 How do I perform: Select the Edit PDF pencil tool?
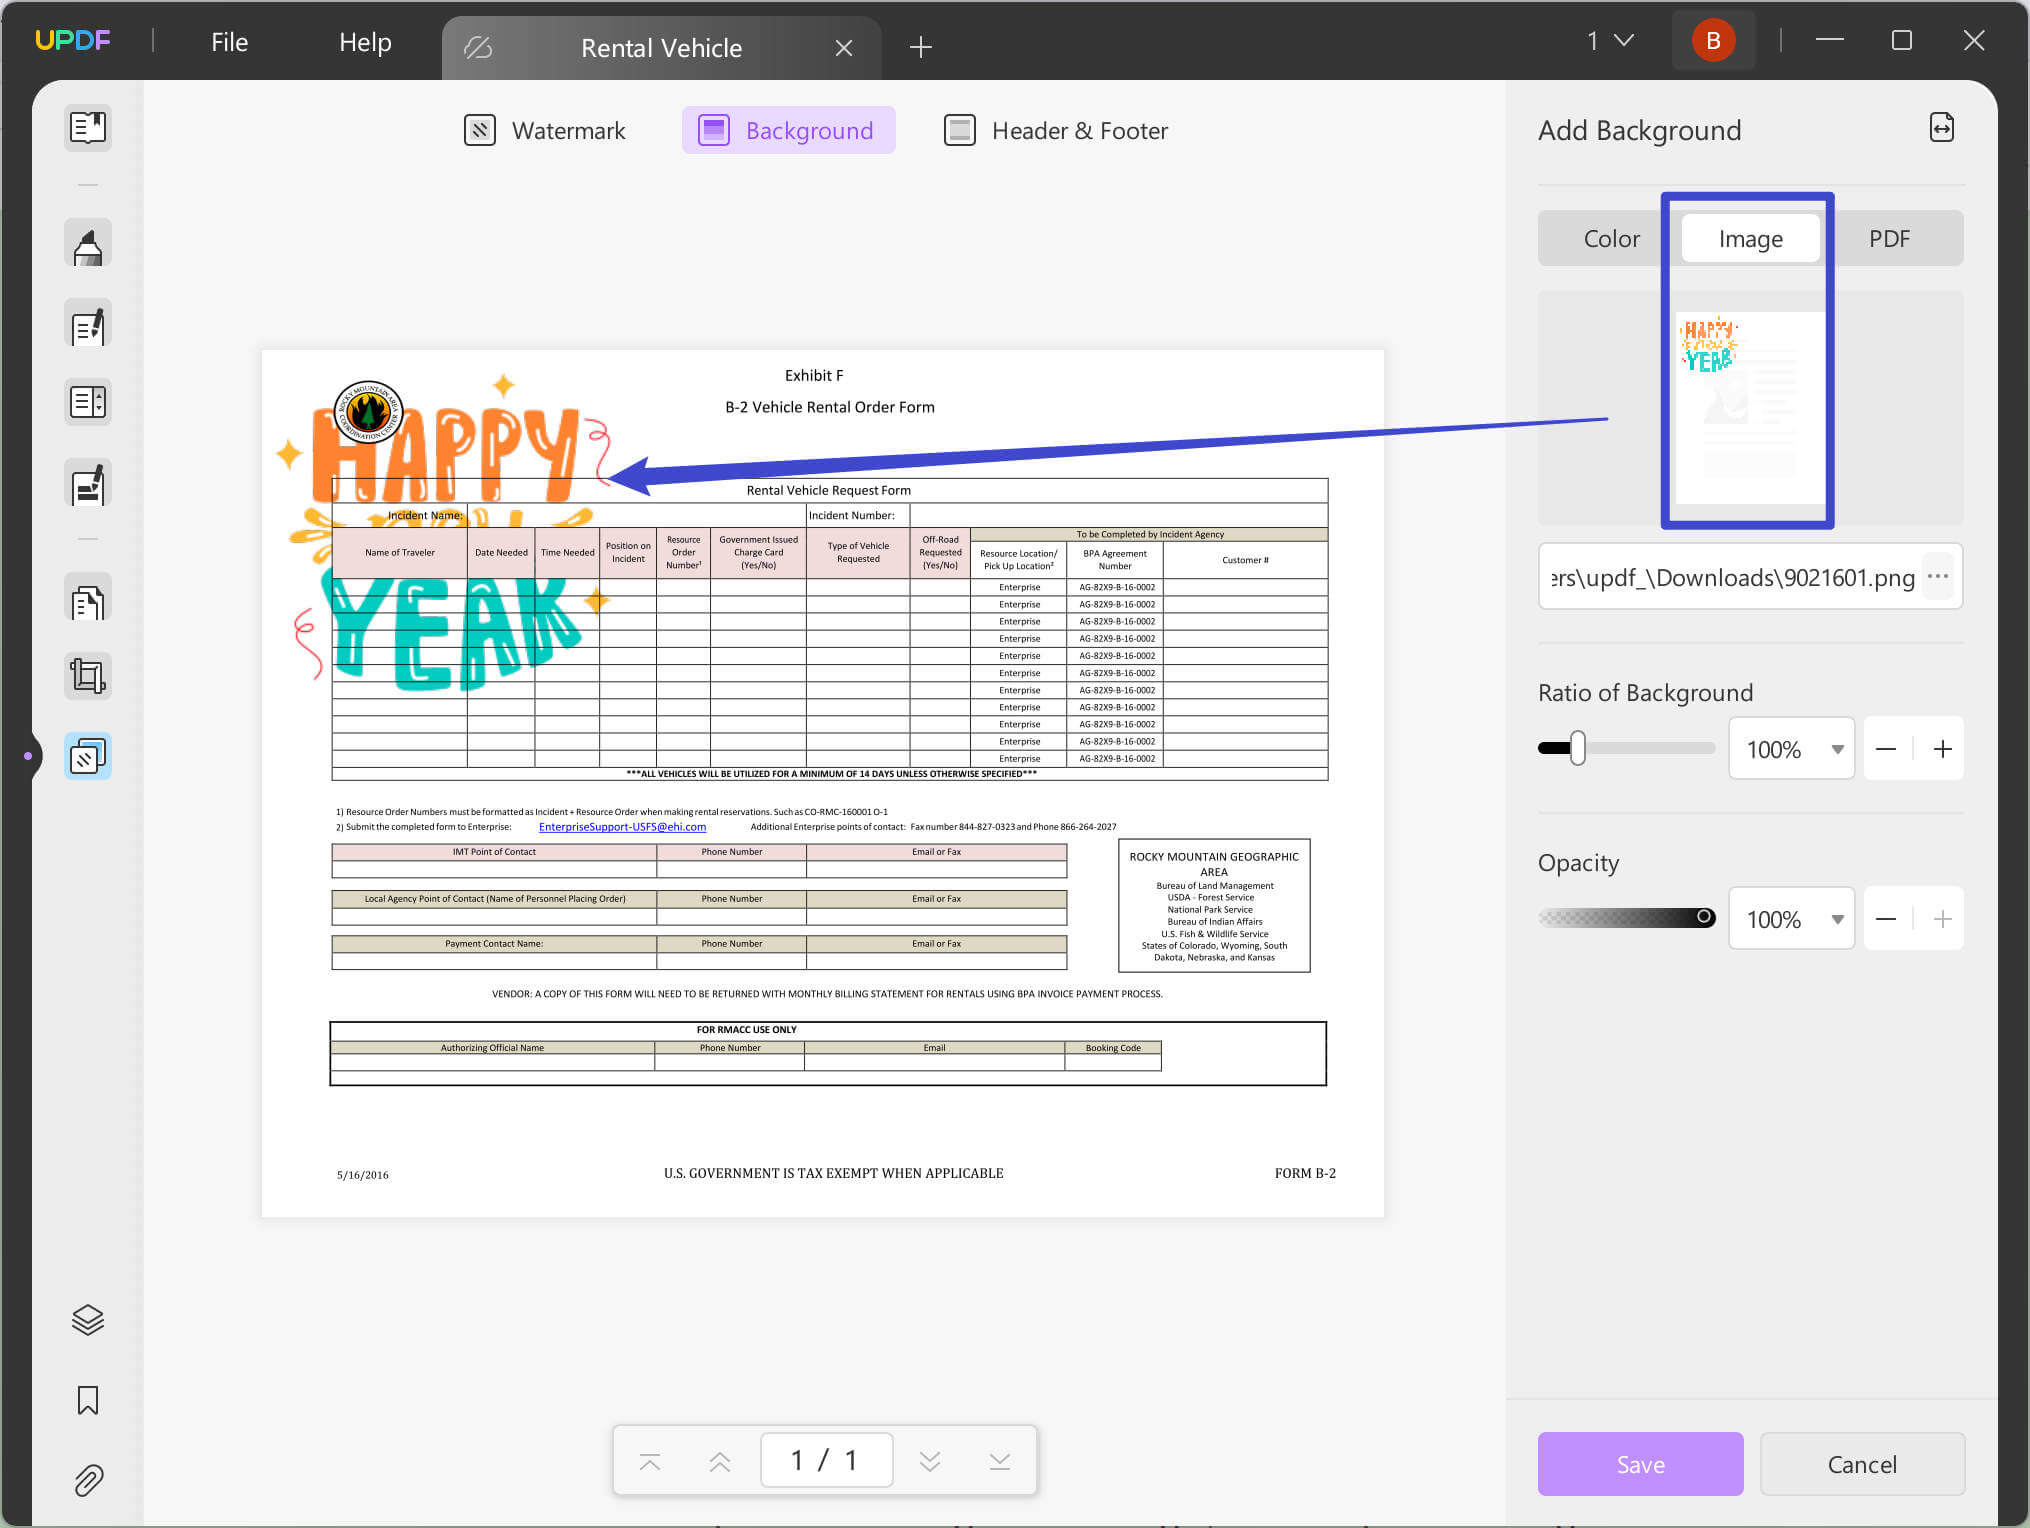click(88, 324)
